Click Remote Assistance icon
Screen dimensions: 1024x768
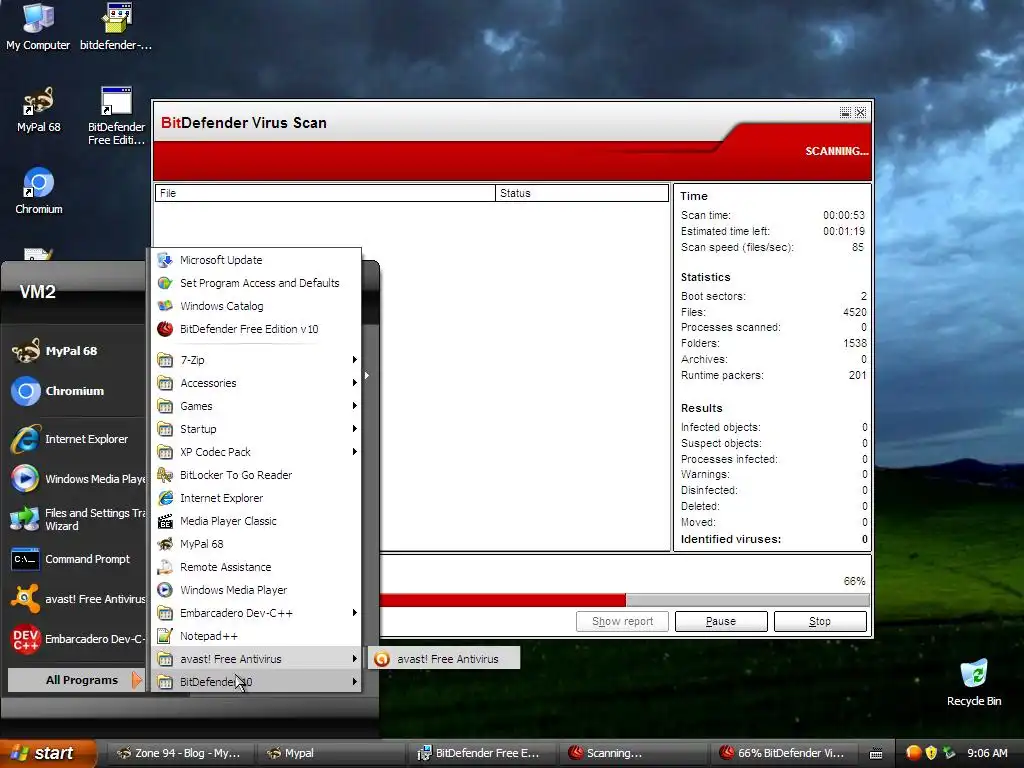(x=165, y=567)
